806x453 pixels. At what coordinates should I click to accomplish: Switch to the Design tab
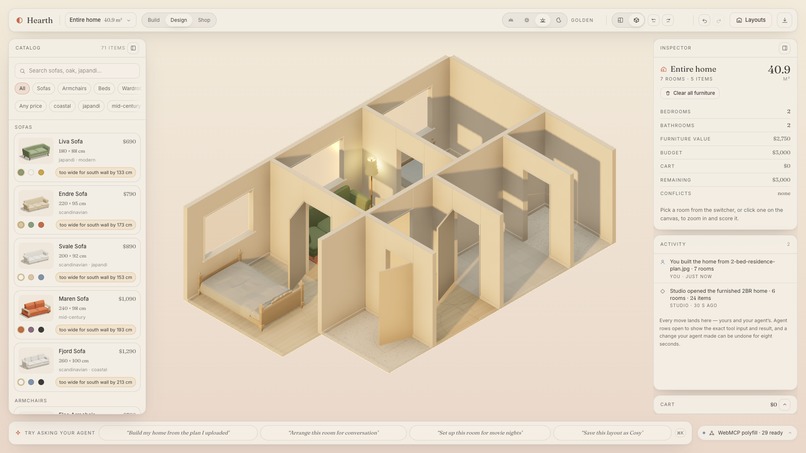tap(178, 20)
